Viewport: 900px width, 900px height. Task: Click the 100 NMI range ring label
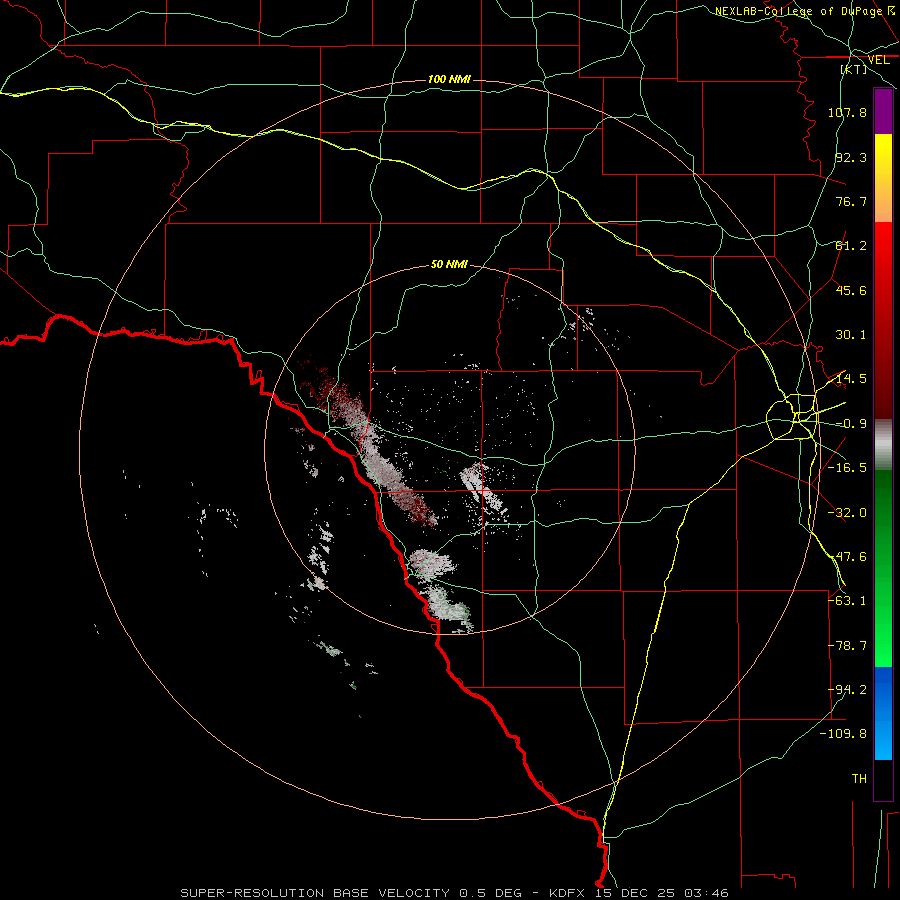[449, 79]
